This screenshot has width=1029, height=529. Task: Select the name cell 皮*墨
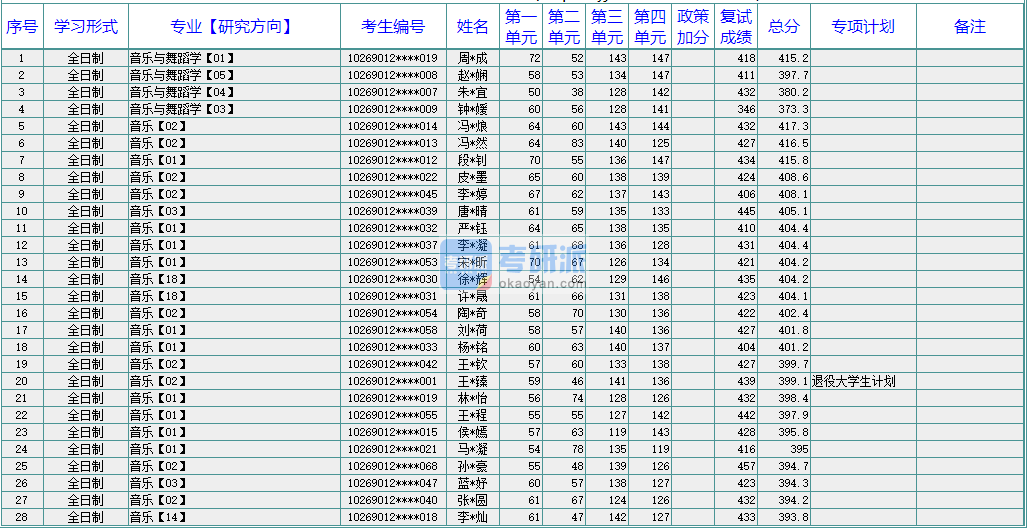click(473, 177)
